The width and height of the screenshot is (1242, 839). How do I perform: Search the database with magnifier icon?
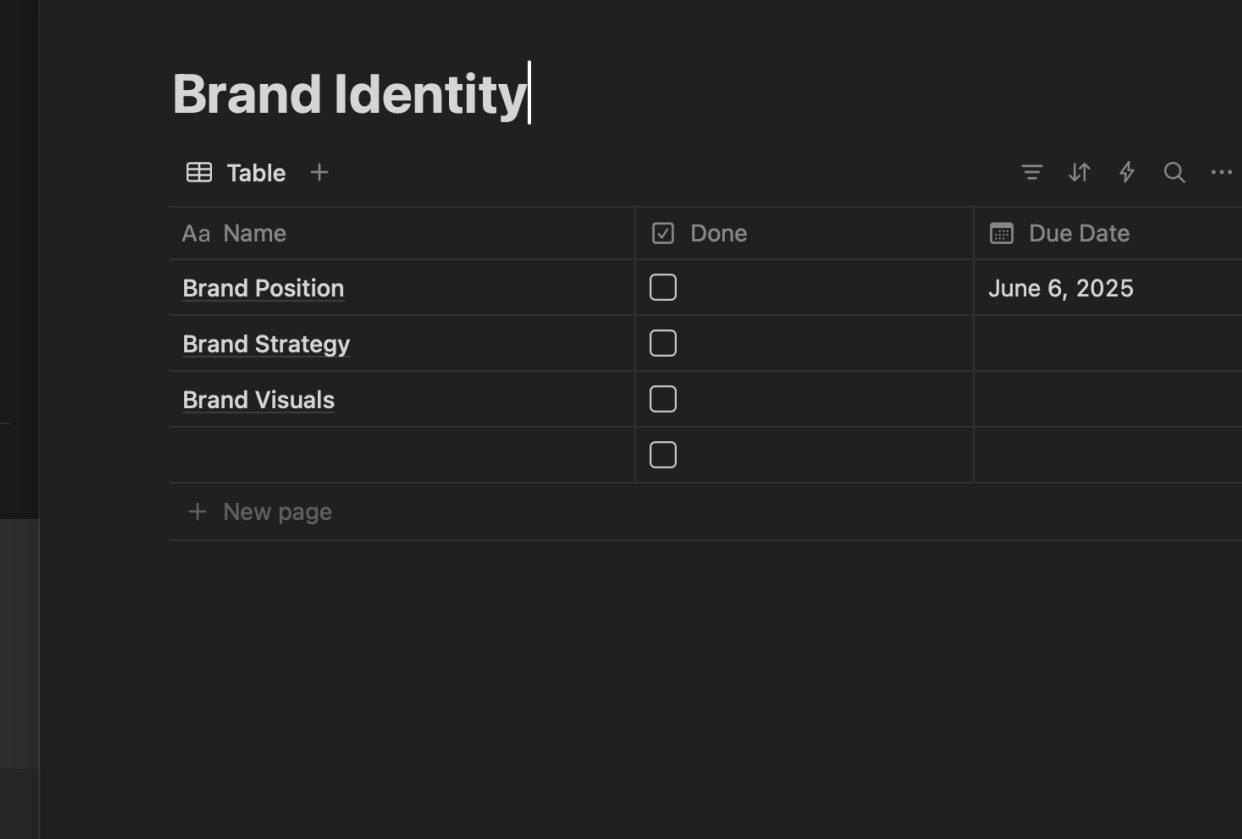coord(1175,173)
